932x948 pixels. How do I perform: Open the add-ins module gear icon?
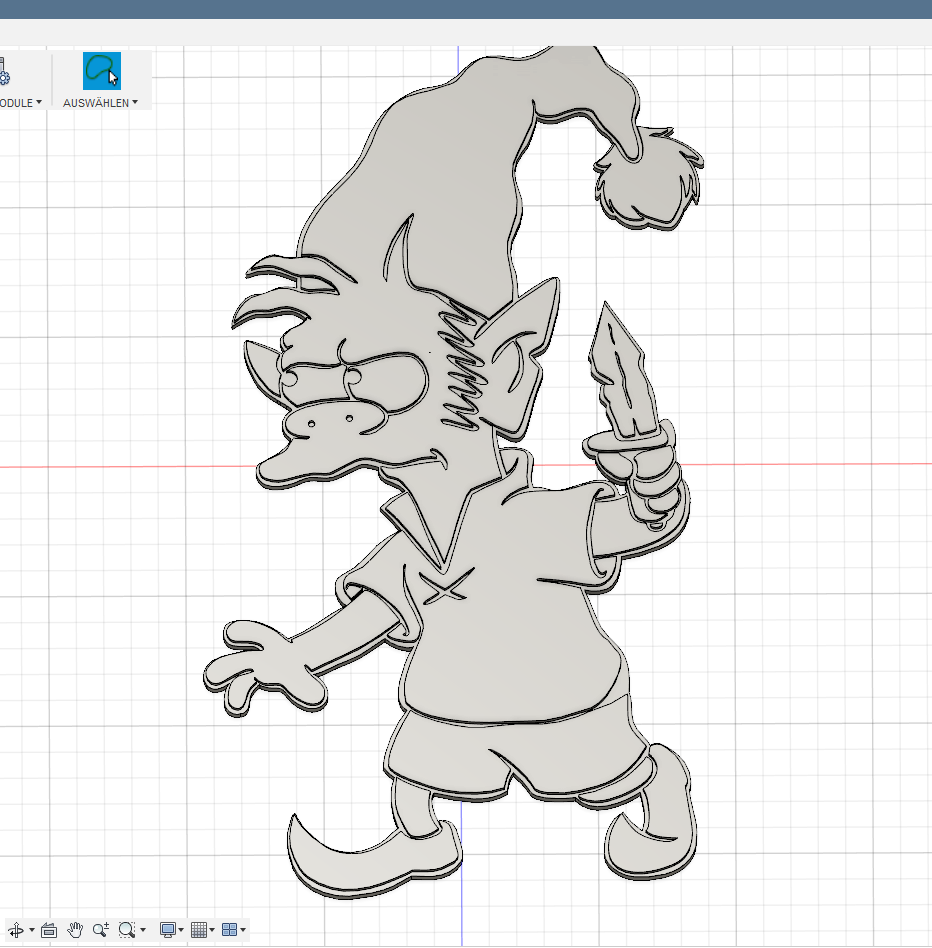pos(4,71)
